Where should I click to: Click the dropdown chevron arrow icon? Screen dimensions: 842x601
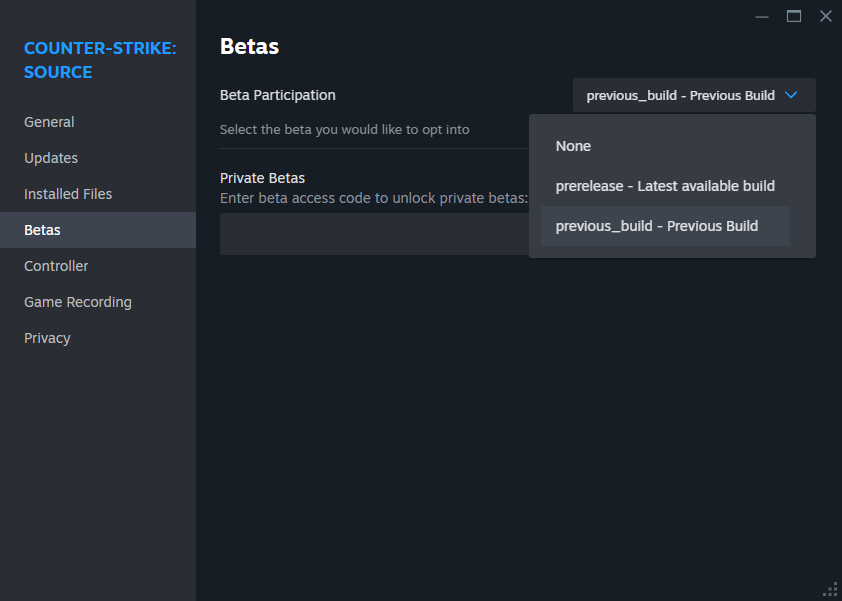point(790,95)
